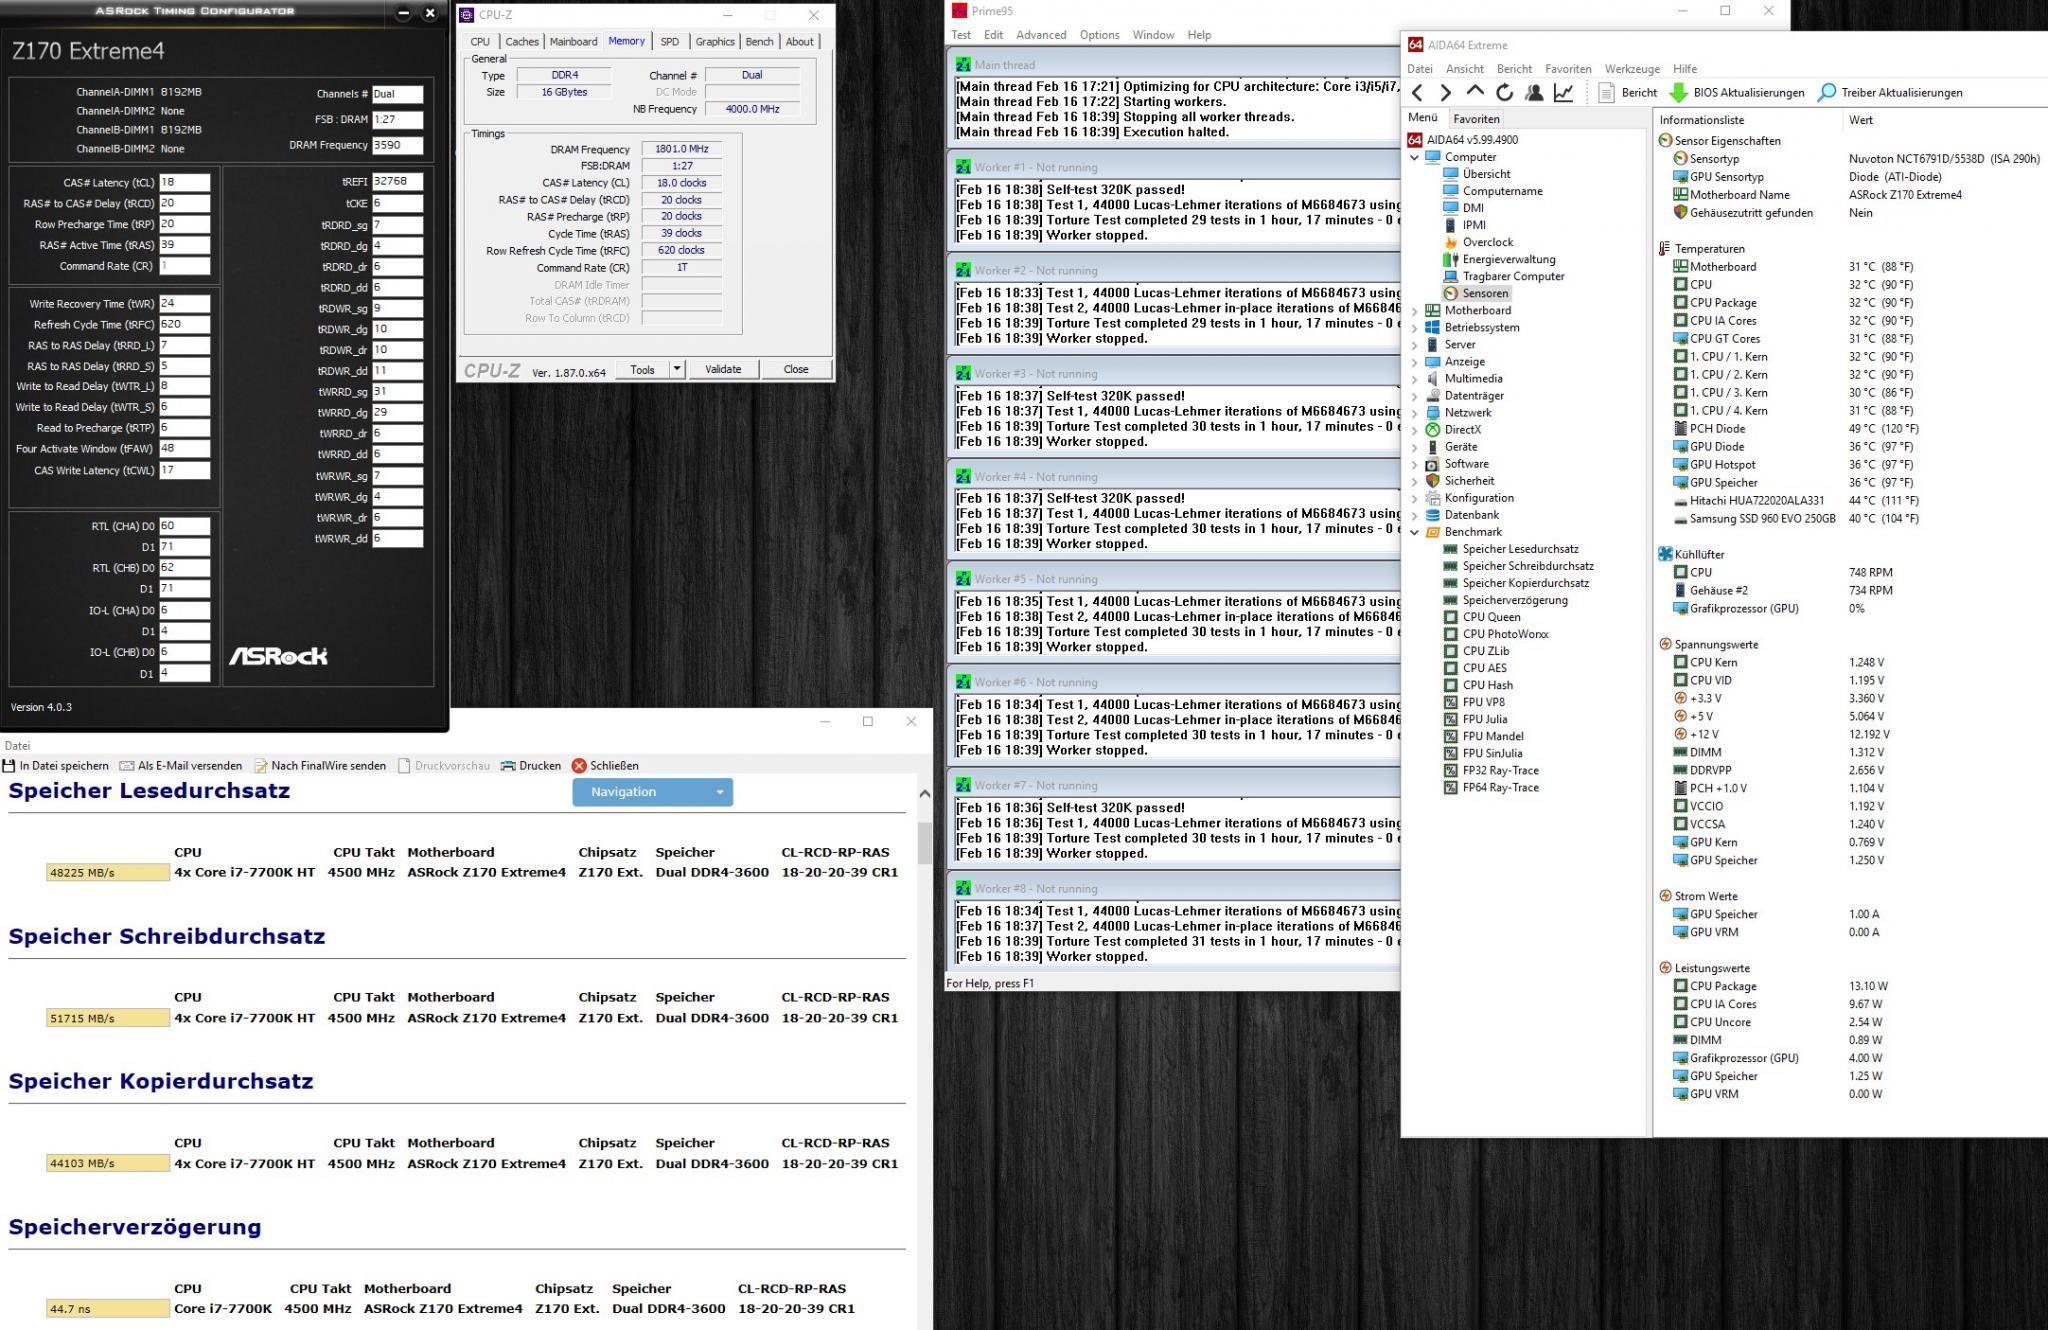Expand the Server tree node
This screenshot has height=1330, width=2048.
click(x=1414, y=345)
